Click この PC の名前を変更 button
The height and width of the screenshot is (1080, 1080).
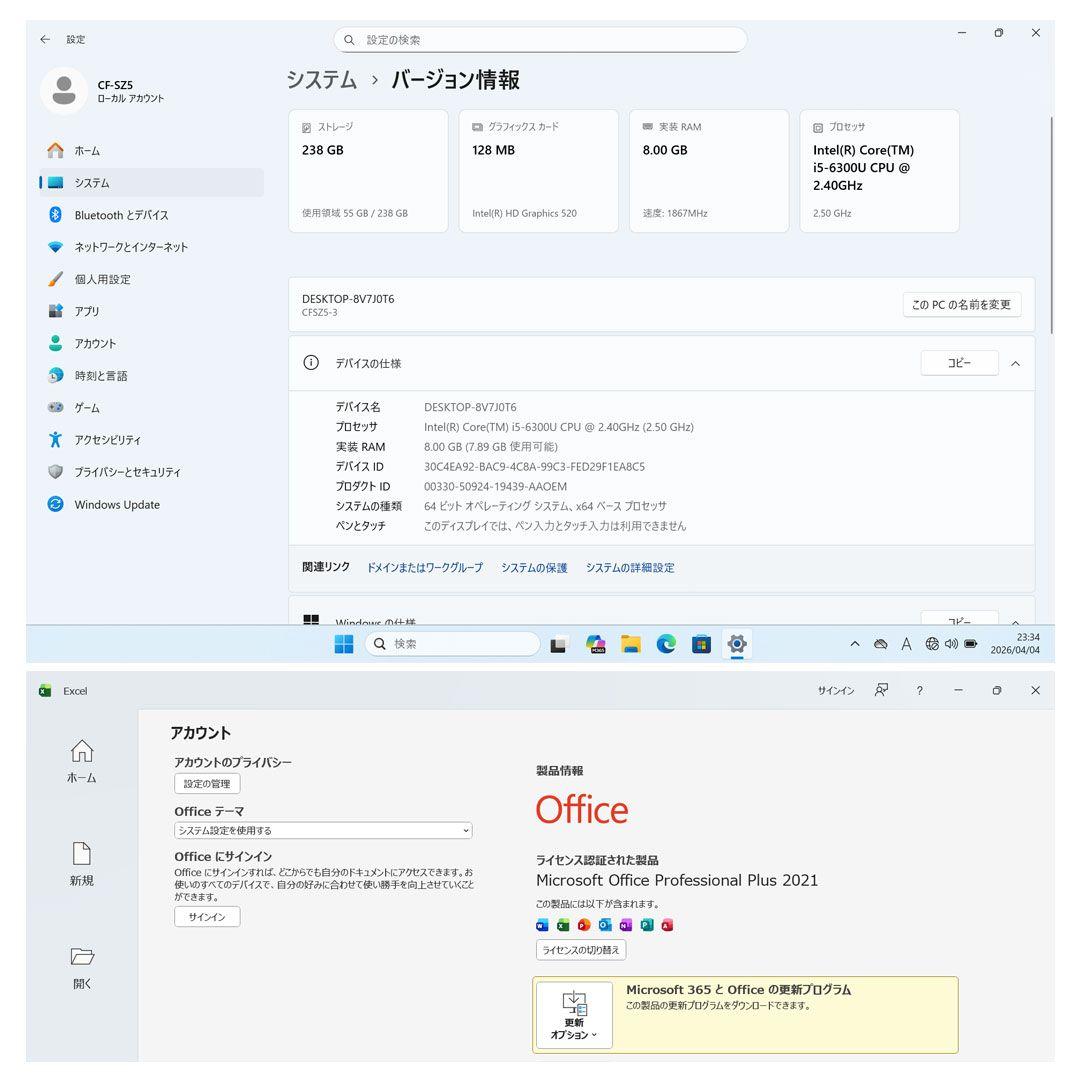[x=962, y=304]
